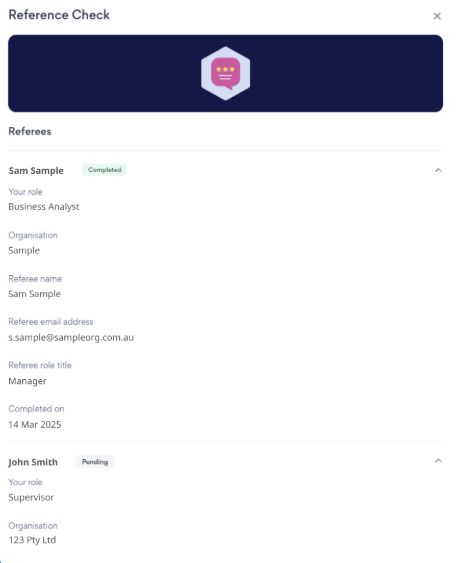Click the 123 Pty Ltd organisation value
The width and height of the screenshot is (458, 563).
pyautogui.click(x=32, y=540)
